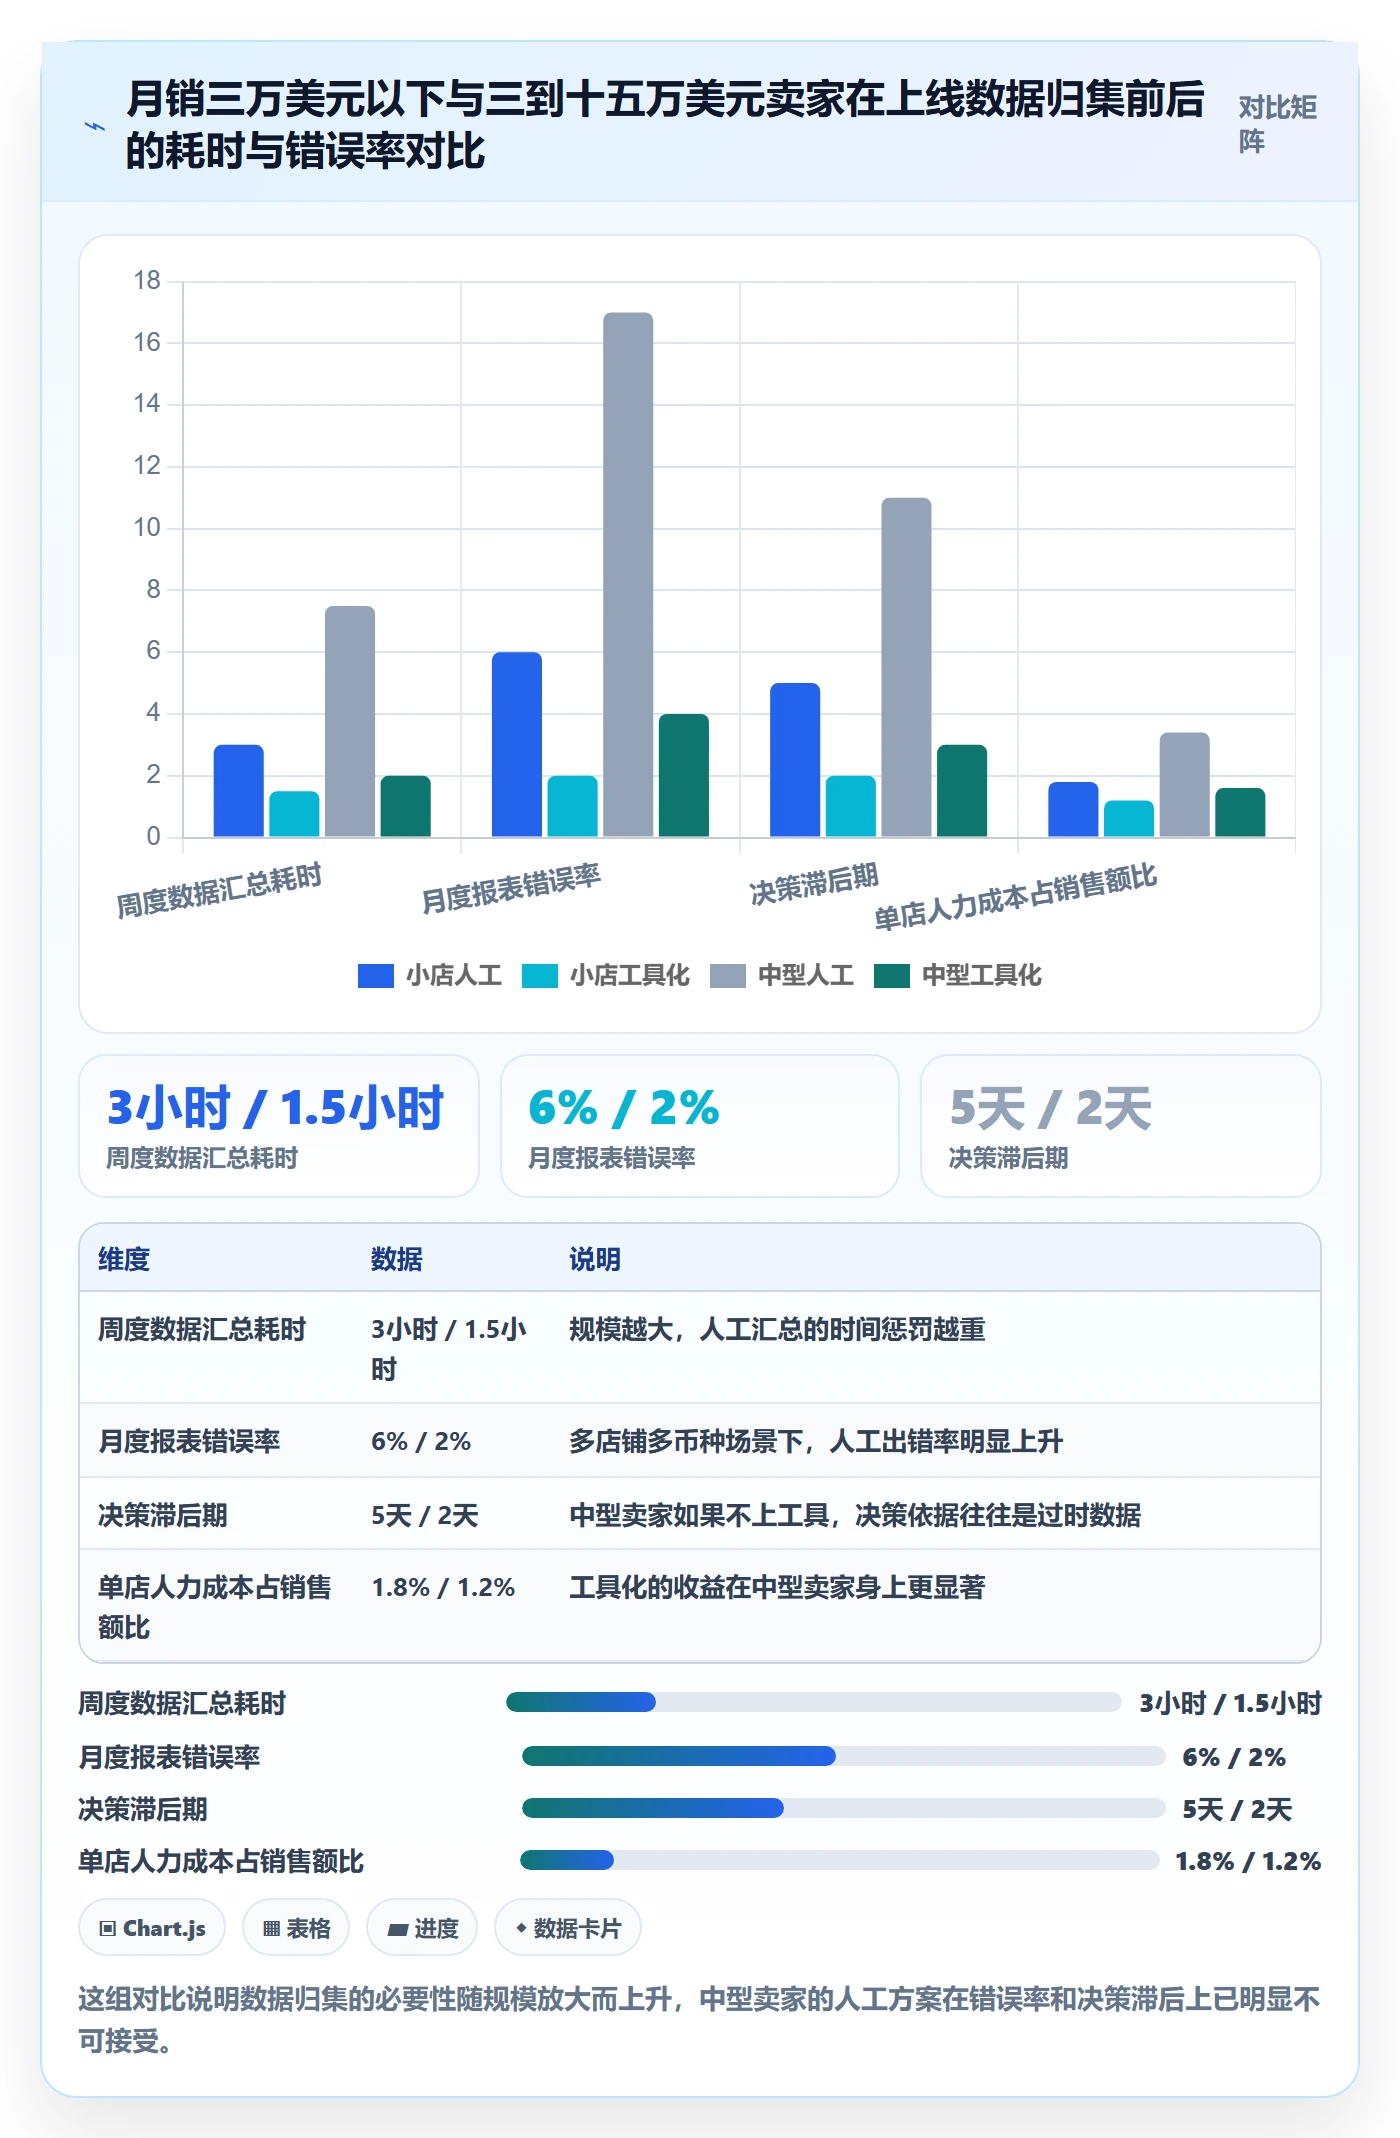Click the dark green bar in 月度报表错误率 group
The width and height of the screenshot is (1400, 2138).
pyautogui.click(x=684, y=775)
